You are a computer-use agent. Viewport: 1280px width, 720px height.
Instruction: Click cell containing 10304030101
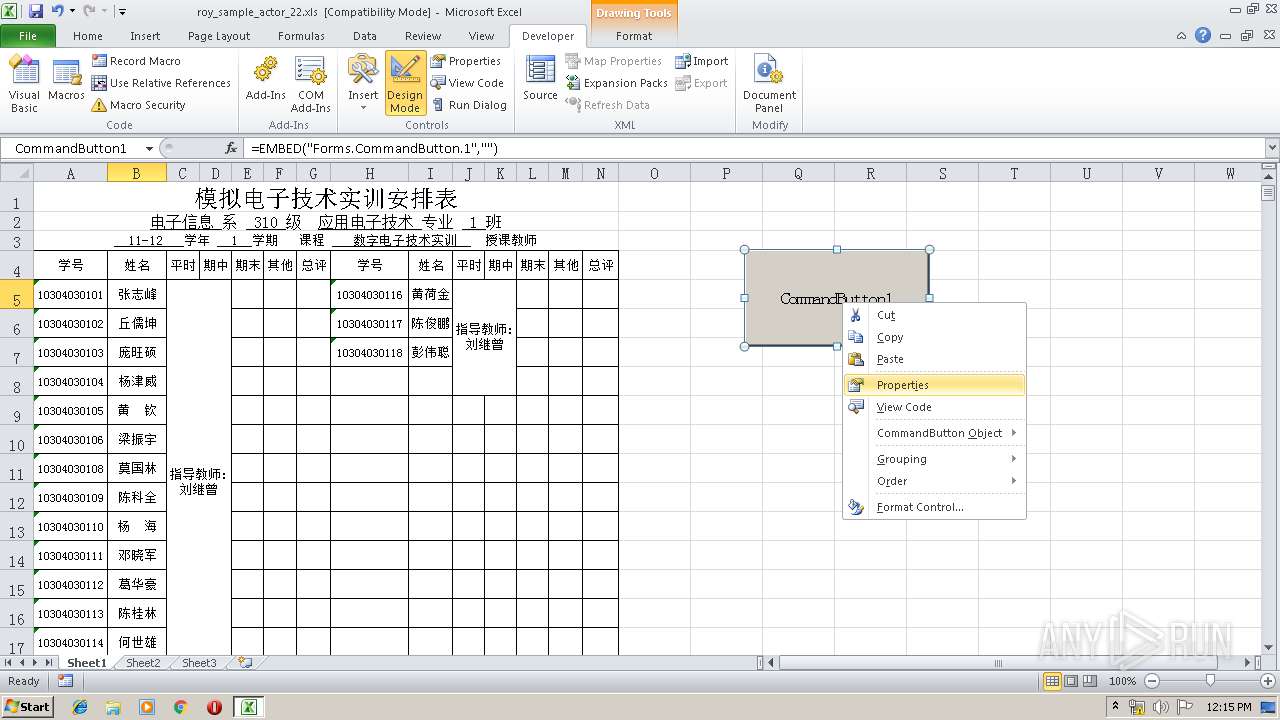[x=70, y=295]
